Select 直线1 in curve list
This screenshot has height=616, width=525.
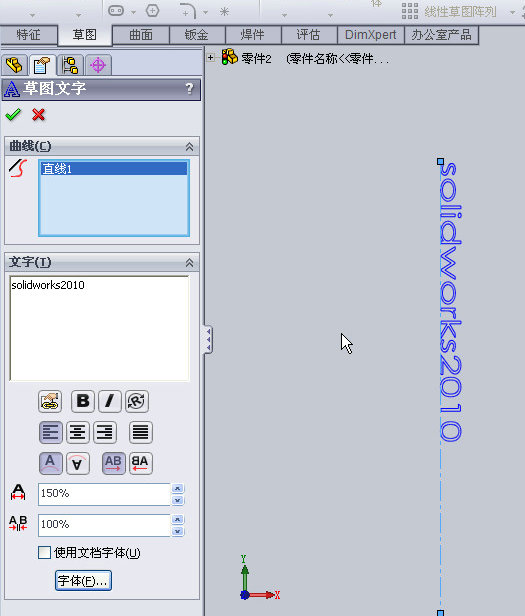pyautogui.click(x=114, y=169)
